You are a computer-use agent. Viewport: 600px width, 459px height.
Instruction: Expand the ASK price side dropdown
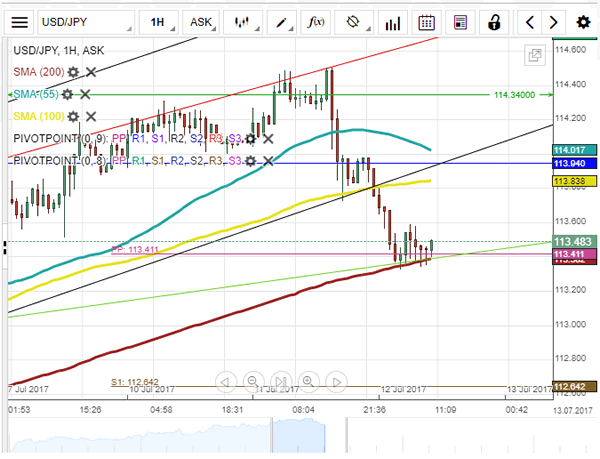[x=201, y=21]
